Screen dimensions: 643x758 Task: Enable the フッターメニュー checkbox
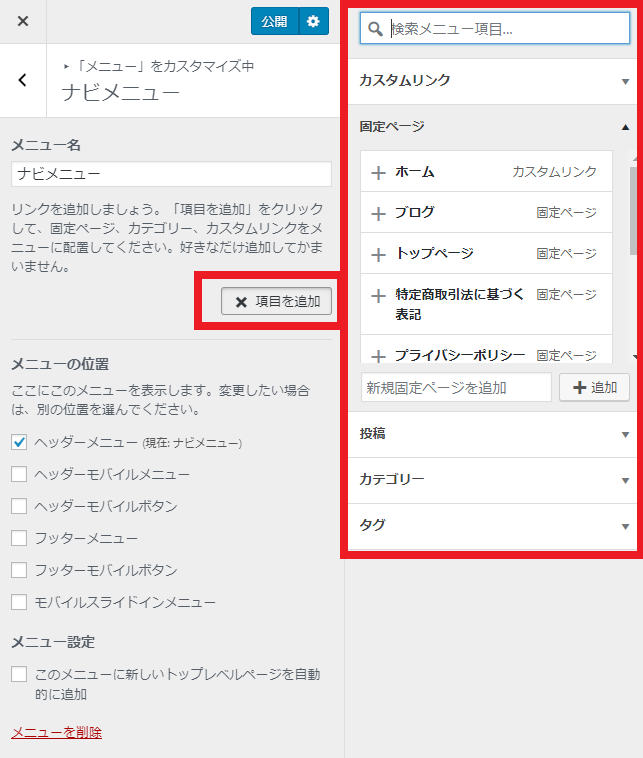(x=19, y=538)
